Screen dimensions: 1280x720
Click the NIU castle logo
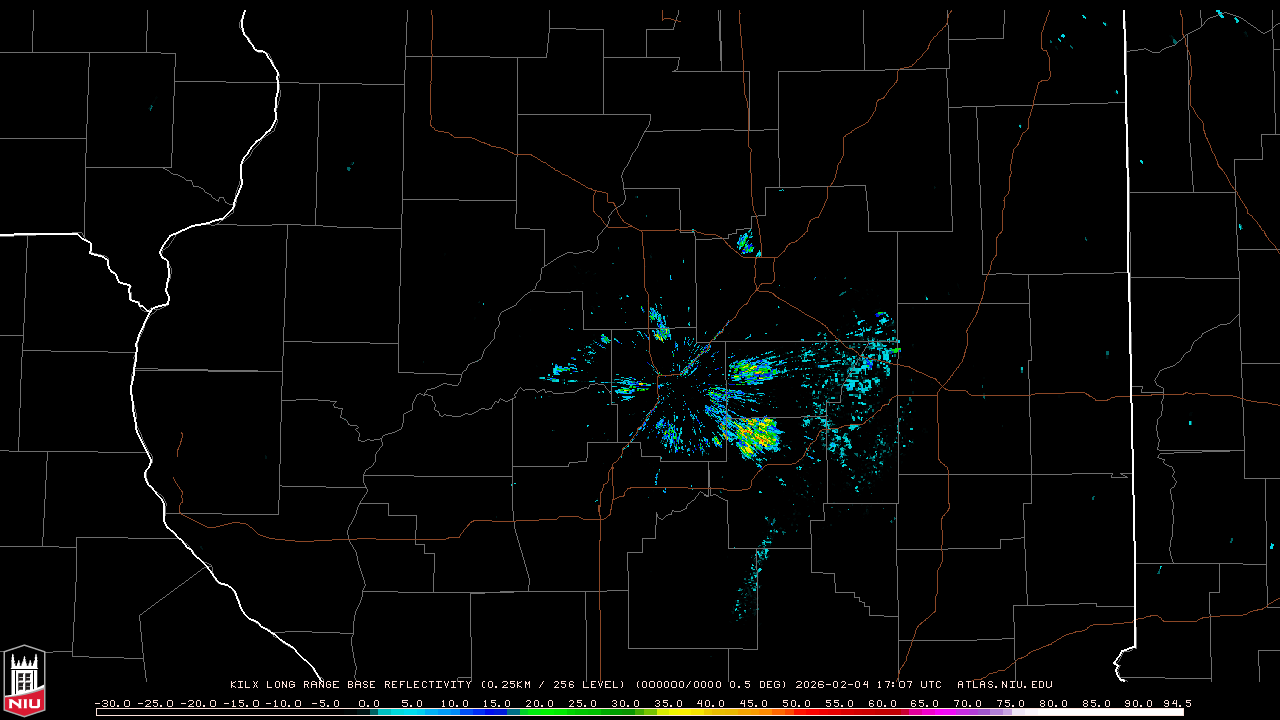pyautogui.click(x=24, y=680)
